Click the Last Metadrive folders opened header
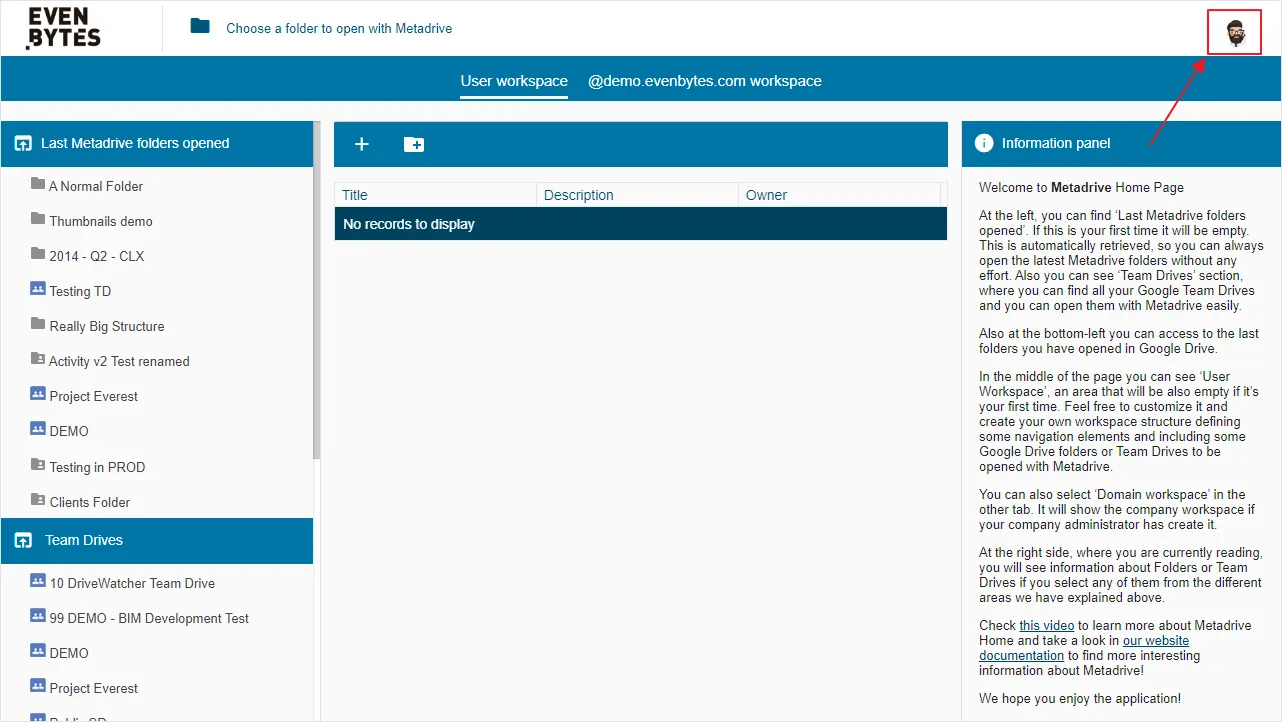1282x722 pixels. pyautogui.click(x=157, y=144)
